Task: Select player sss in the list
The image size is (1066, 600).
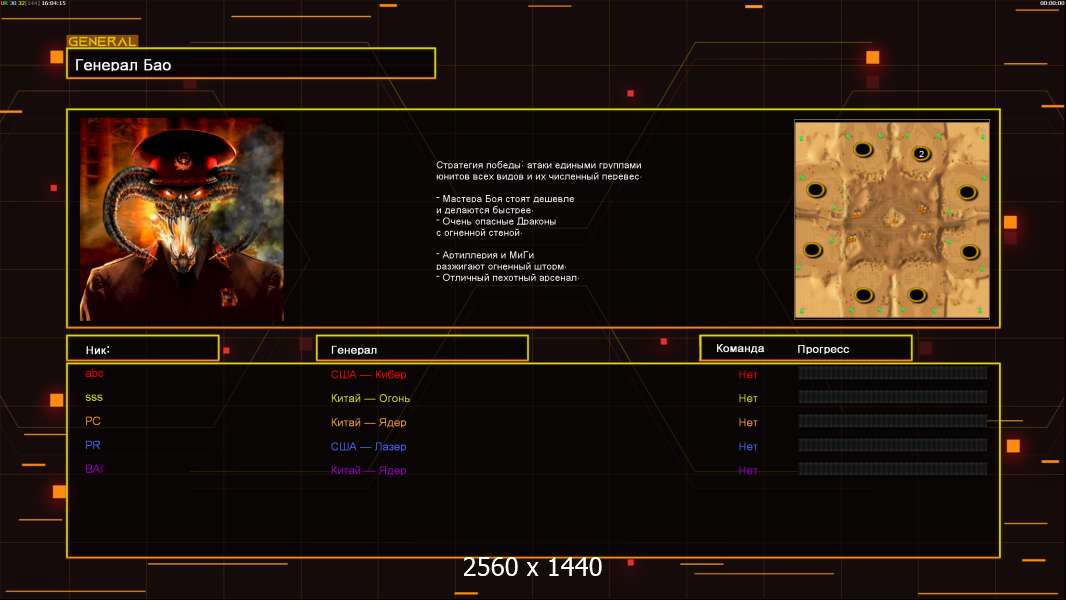Action: tap(95, 398)
